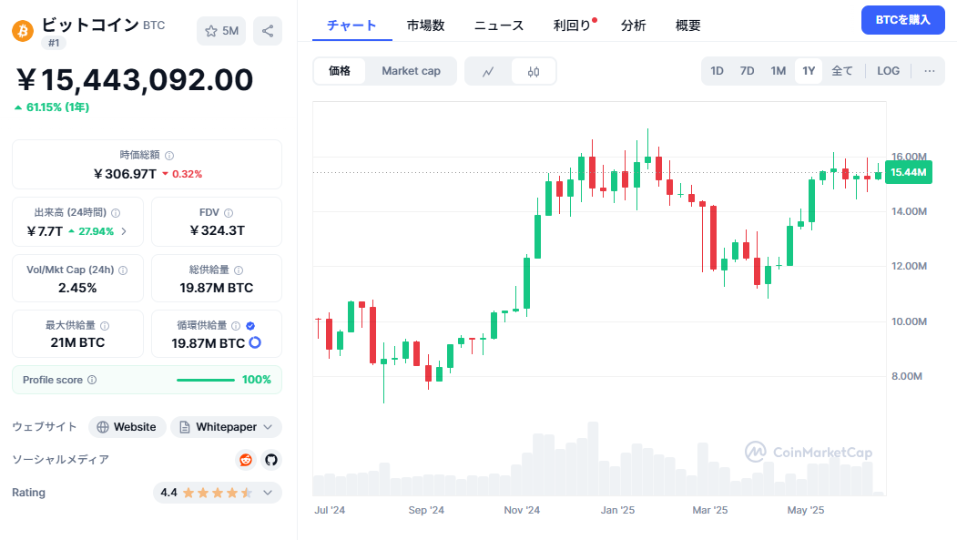Image resolution: width=957 pixels, height=540 pixels.
Task: Set chart range to 全て
Action: click(x=842, y=71)
